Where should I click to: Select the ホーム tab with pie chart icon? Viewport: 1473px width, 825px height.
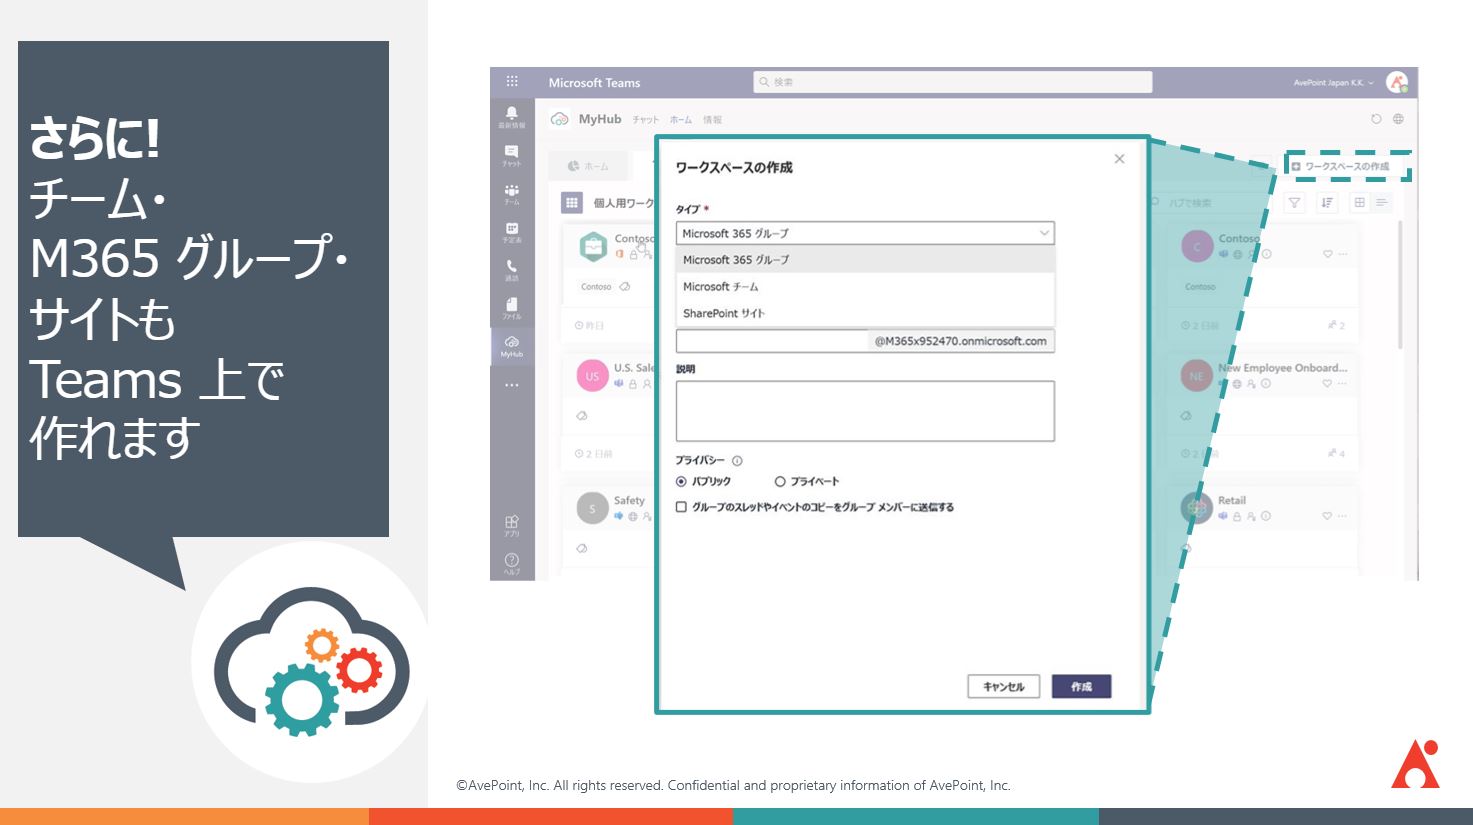pyautogui.click(x=589, y=166)
